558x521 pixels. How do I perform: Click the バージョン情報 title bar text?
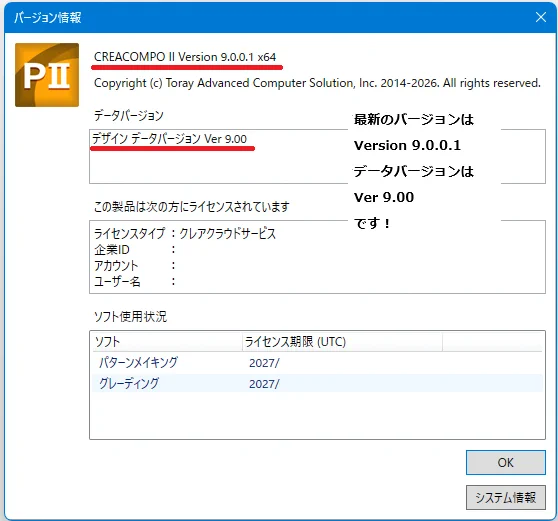(48, 17)
